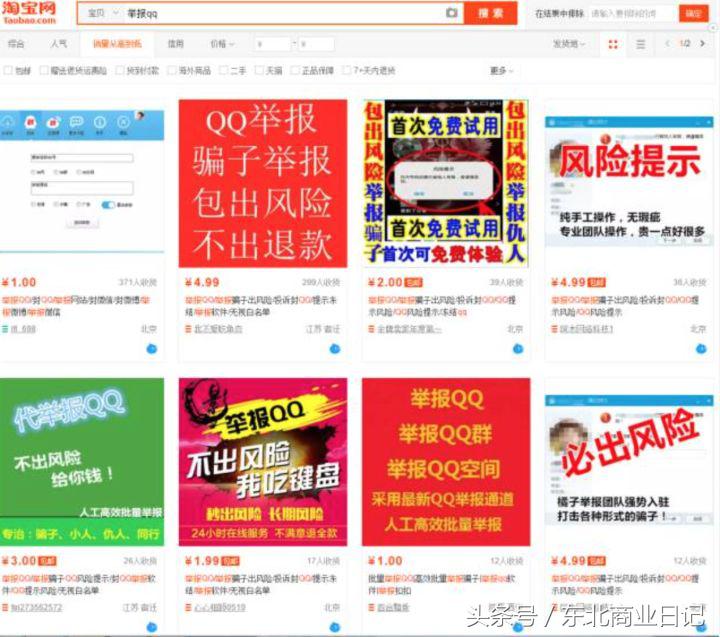Click shop icon of ¥3.00 item seller
Image resolution: width=720 pixels, height=637 pixels.
[x=5, y=608]
